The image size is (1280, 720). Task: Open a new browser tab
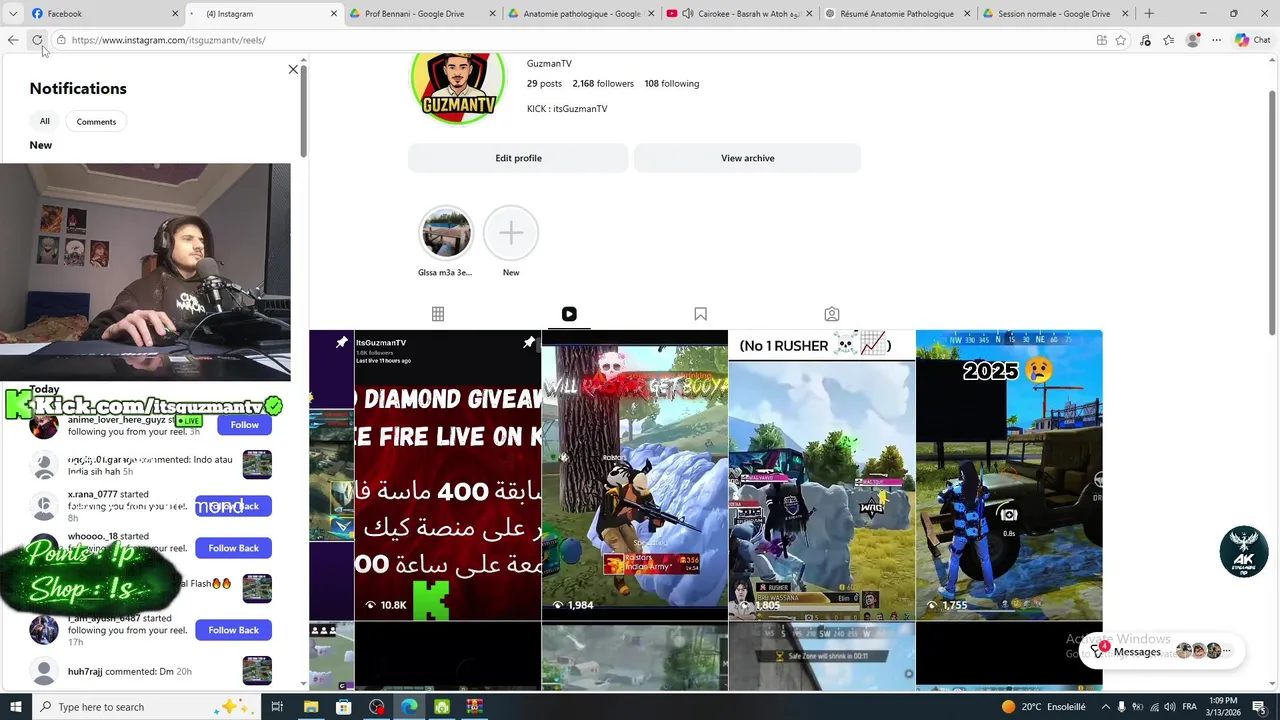point(1149,14)
